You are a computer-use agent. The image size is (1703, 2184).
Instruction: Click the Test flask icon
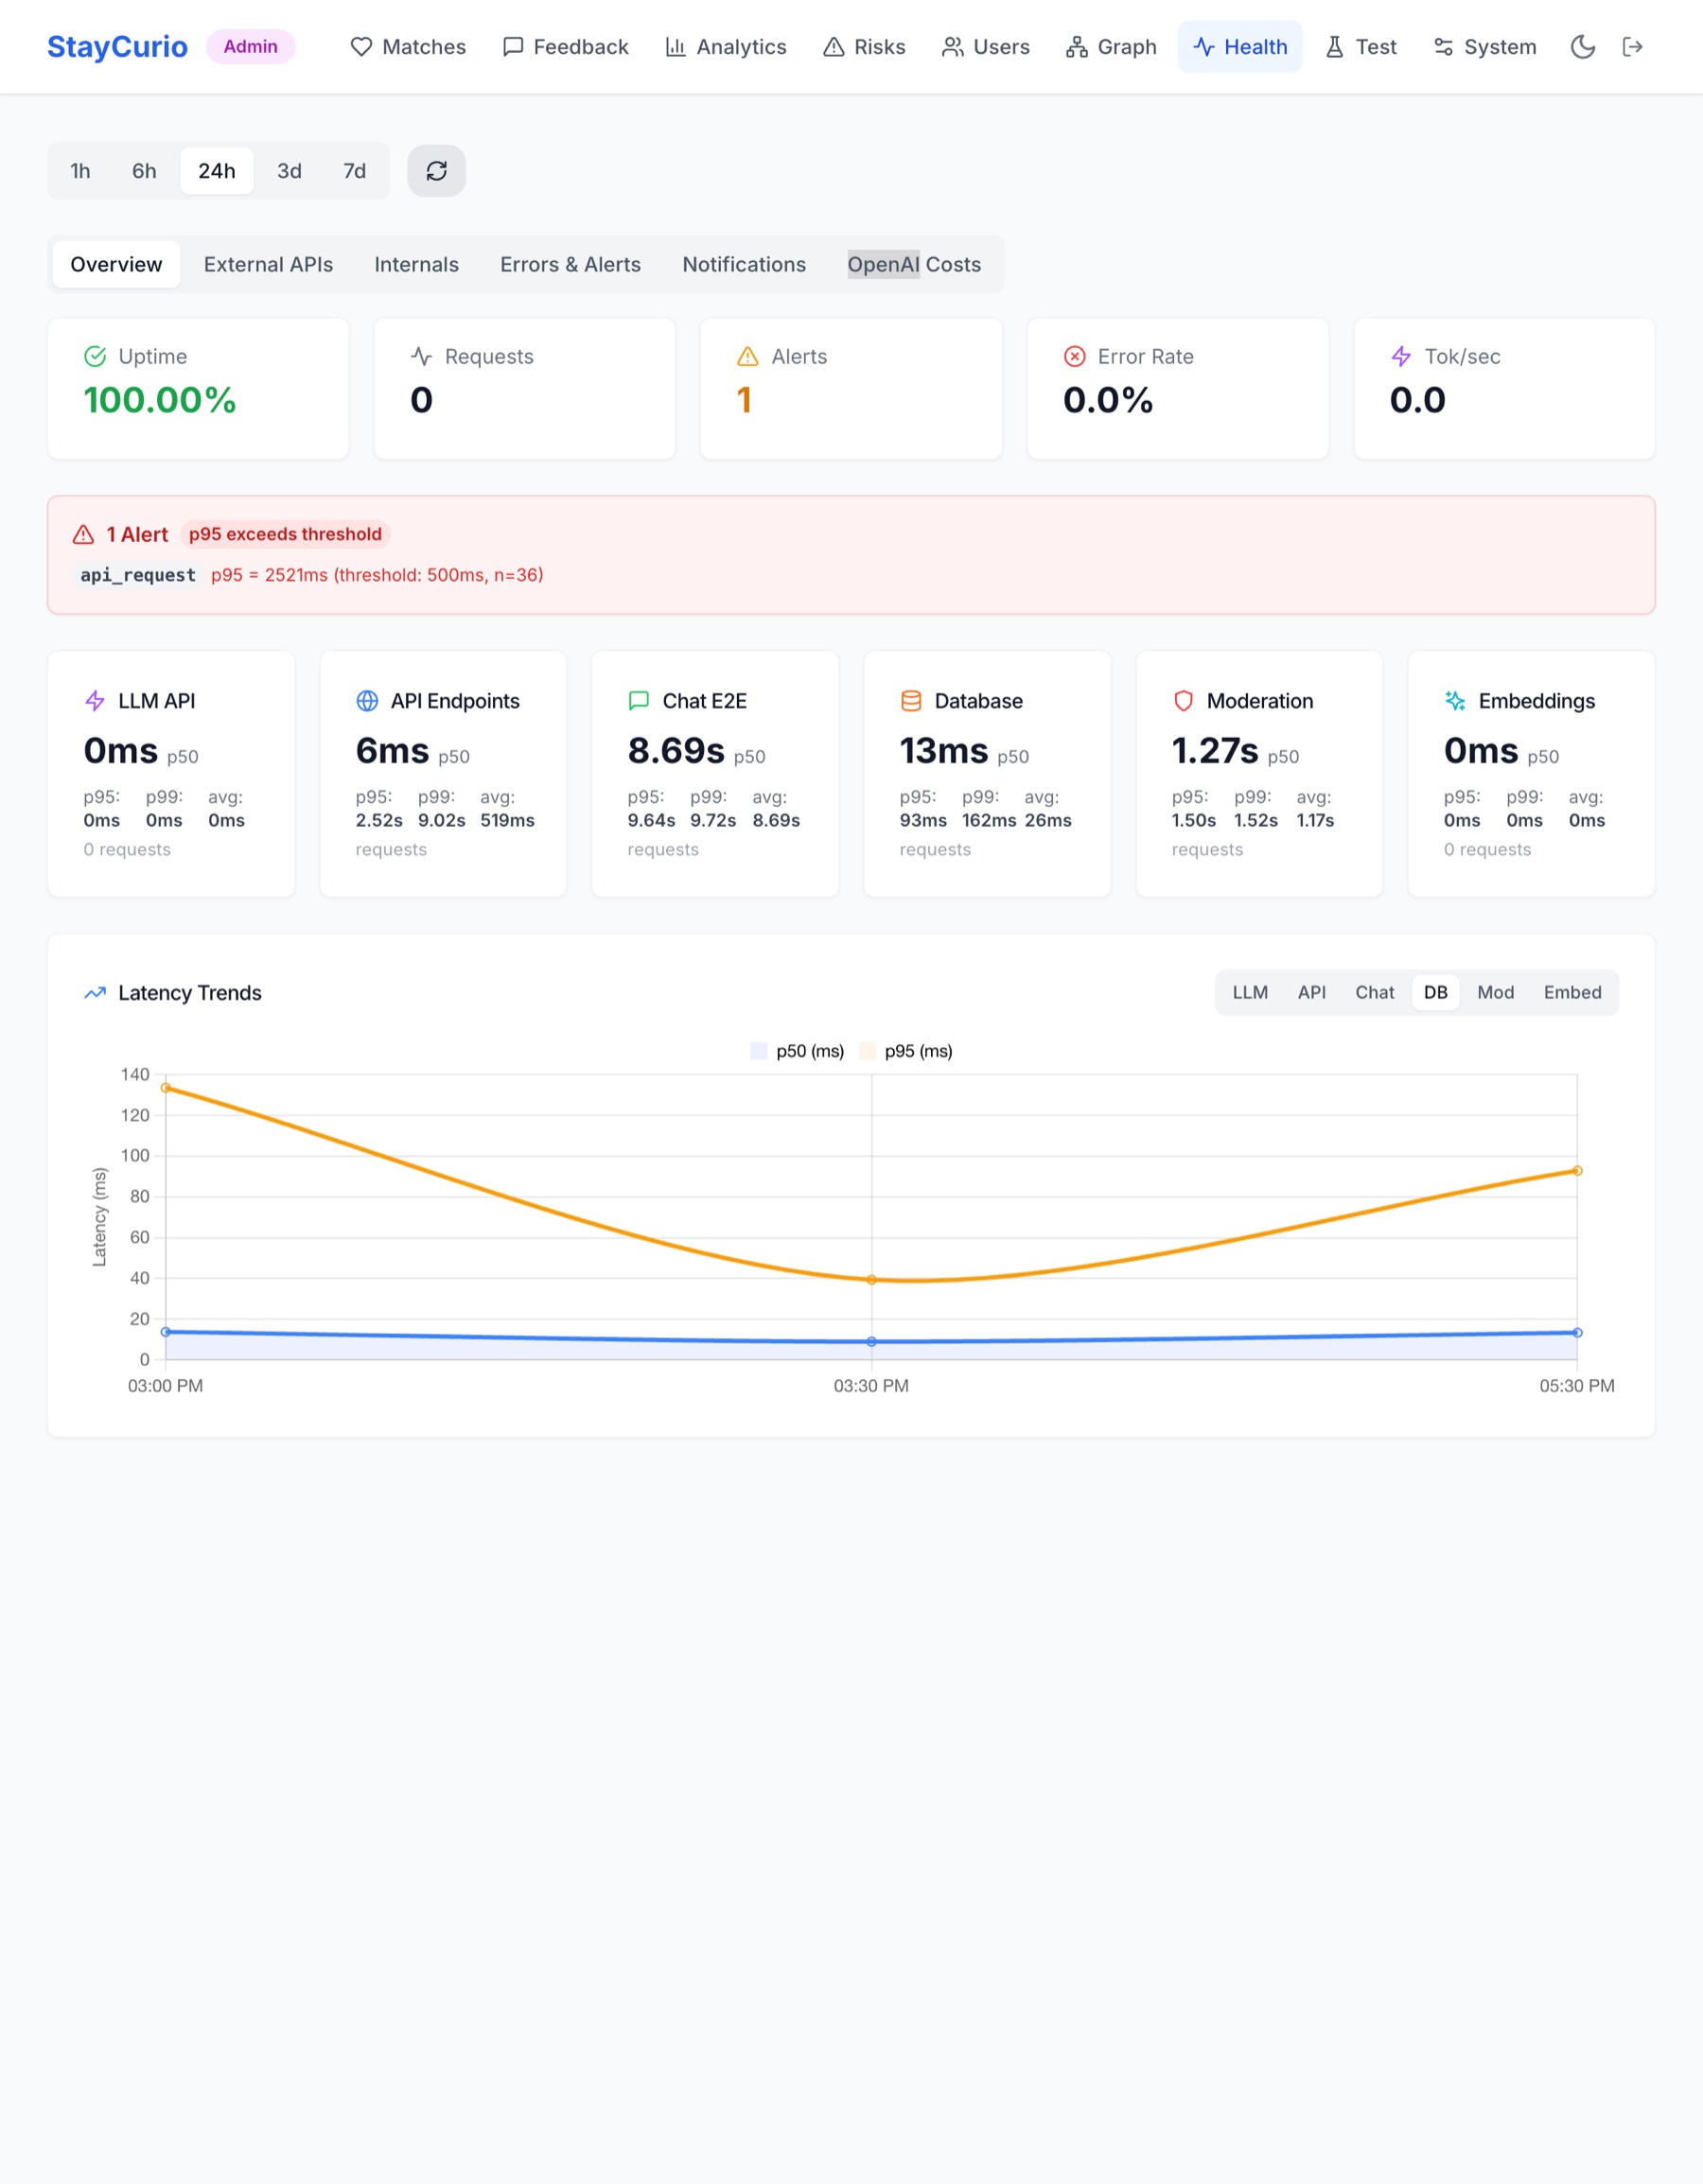point(1334,47)
